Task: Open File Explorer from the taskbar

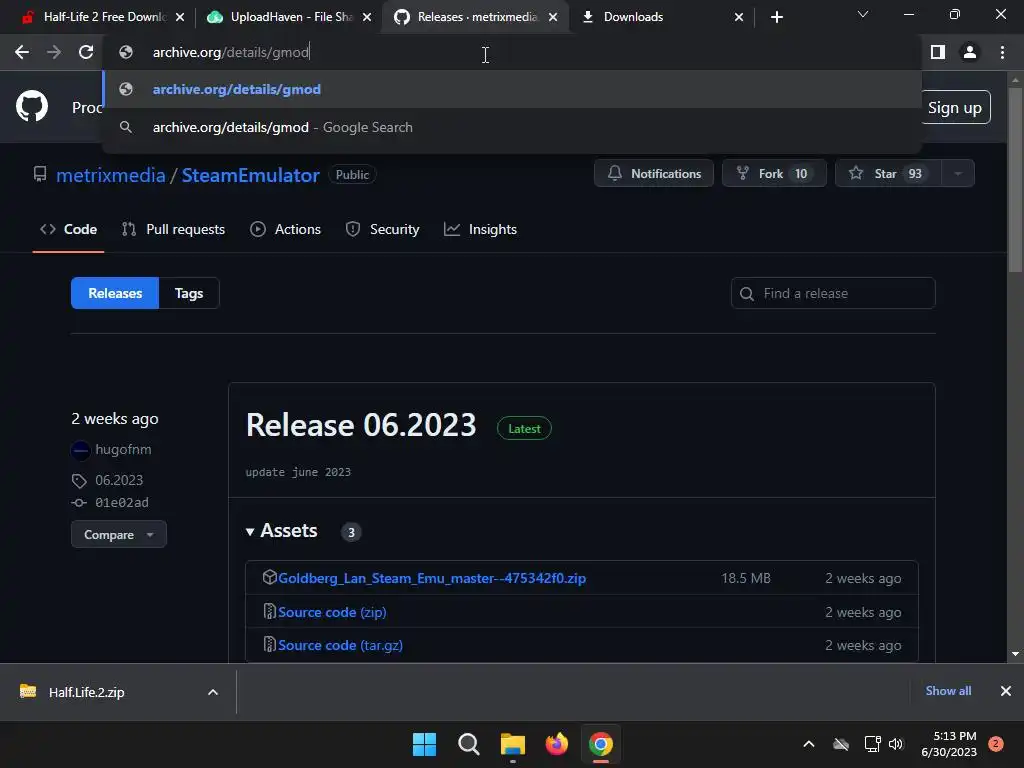Action: tap(513, 744)
